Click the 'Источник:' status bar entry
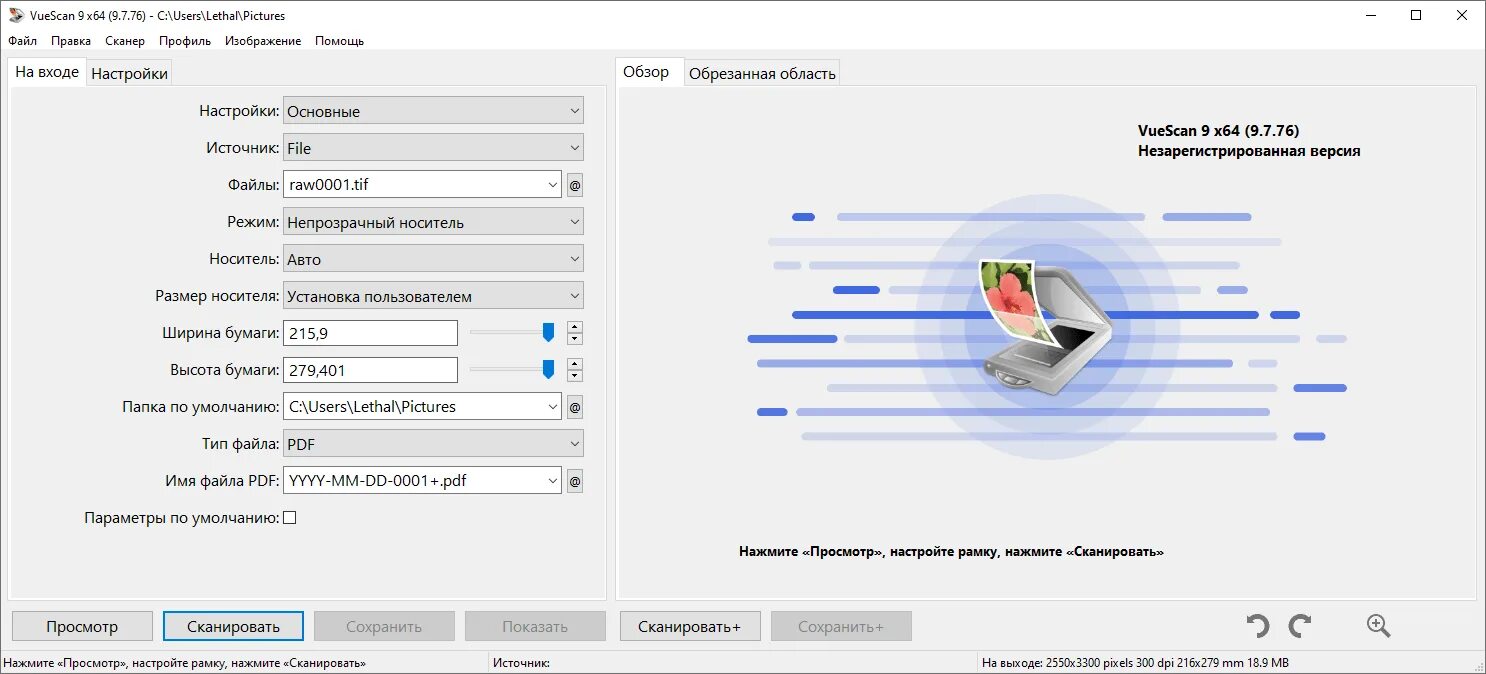1486x674 pixels. click(x=521, y=663)
